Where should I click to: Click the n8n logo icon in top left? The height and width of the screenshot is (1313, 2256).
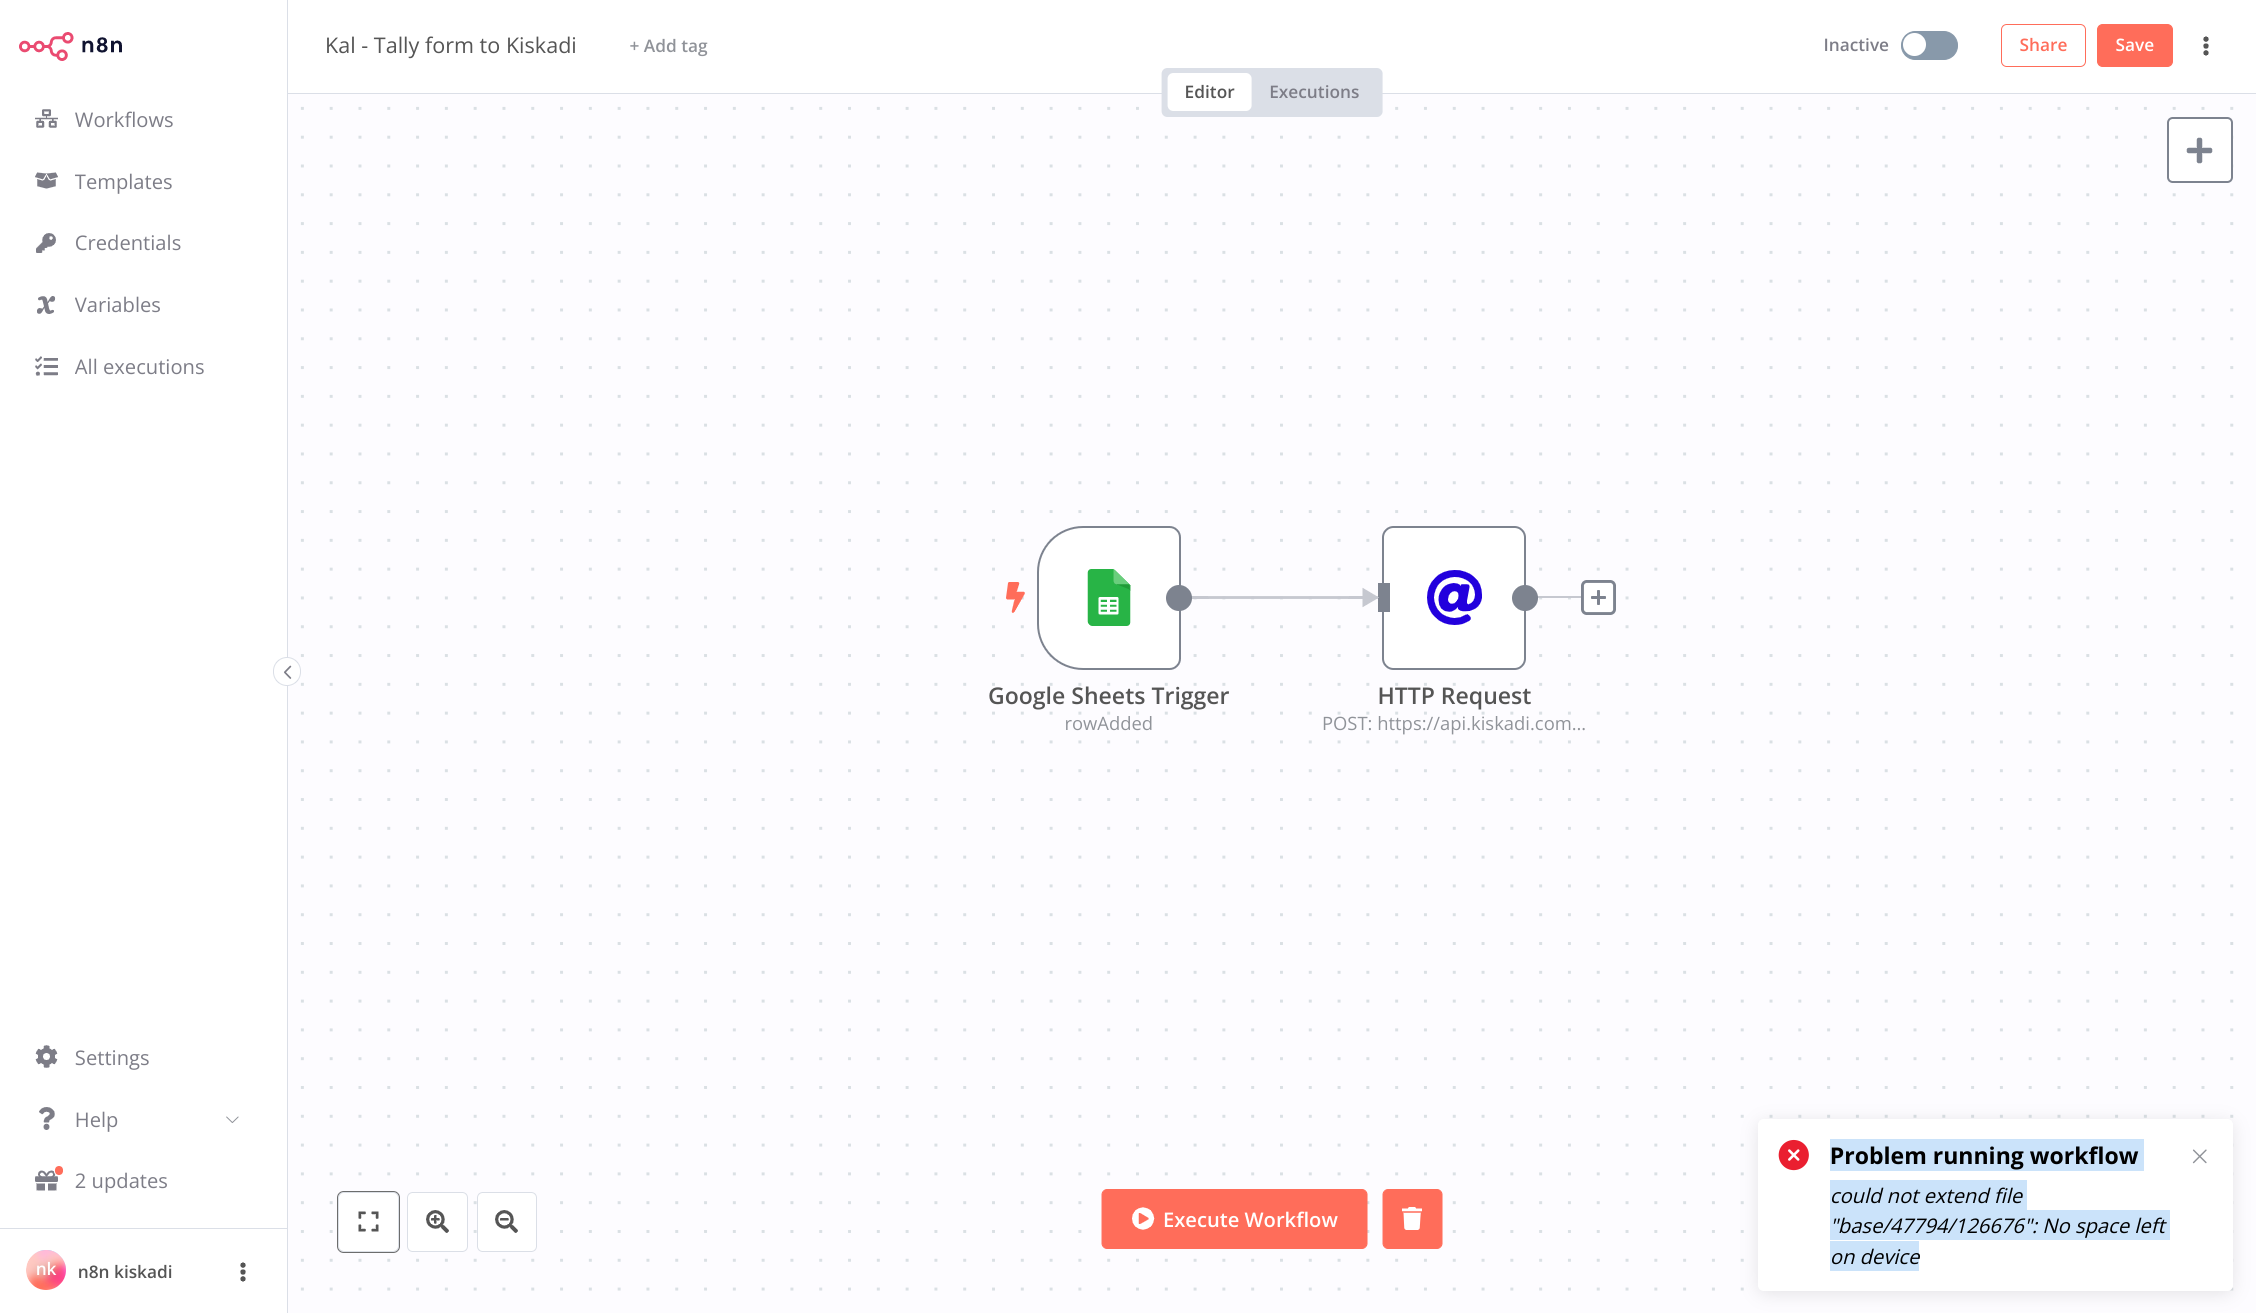(x=45, y=45)
